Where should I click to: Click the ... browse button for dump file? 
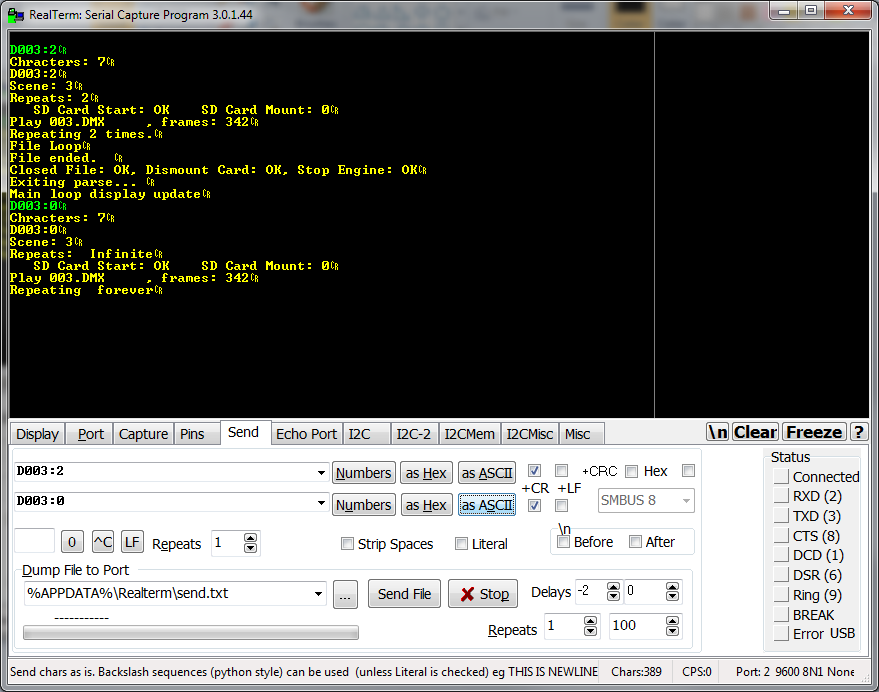(345, 594)
